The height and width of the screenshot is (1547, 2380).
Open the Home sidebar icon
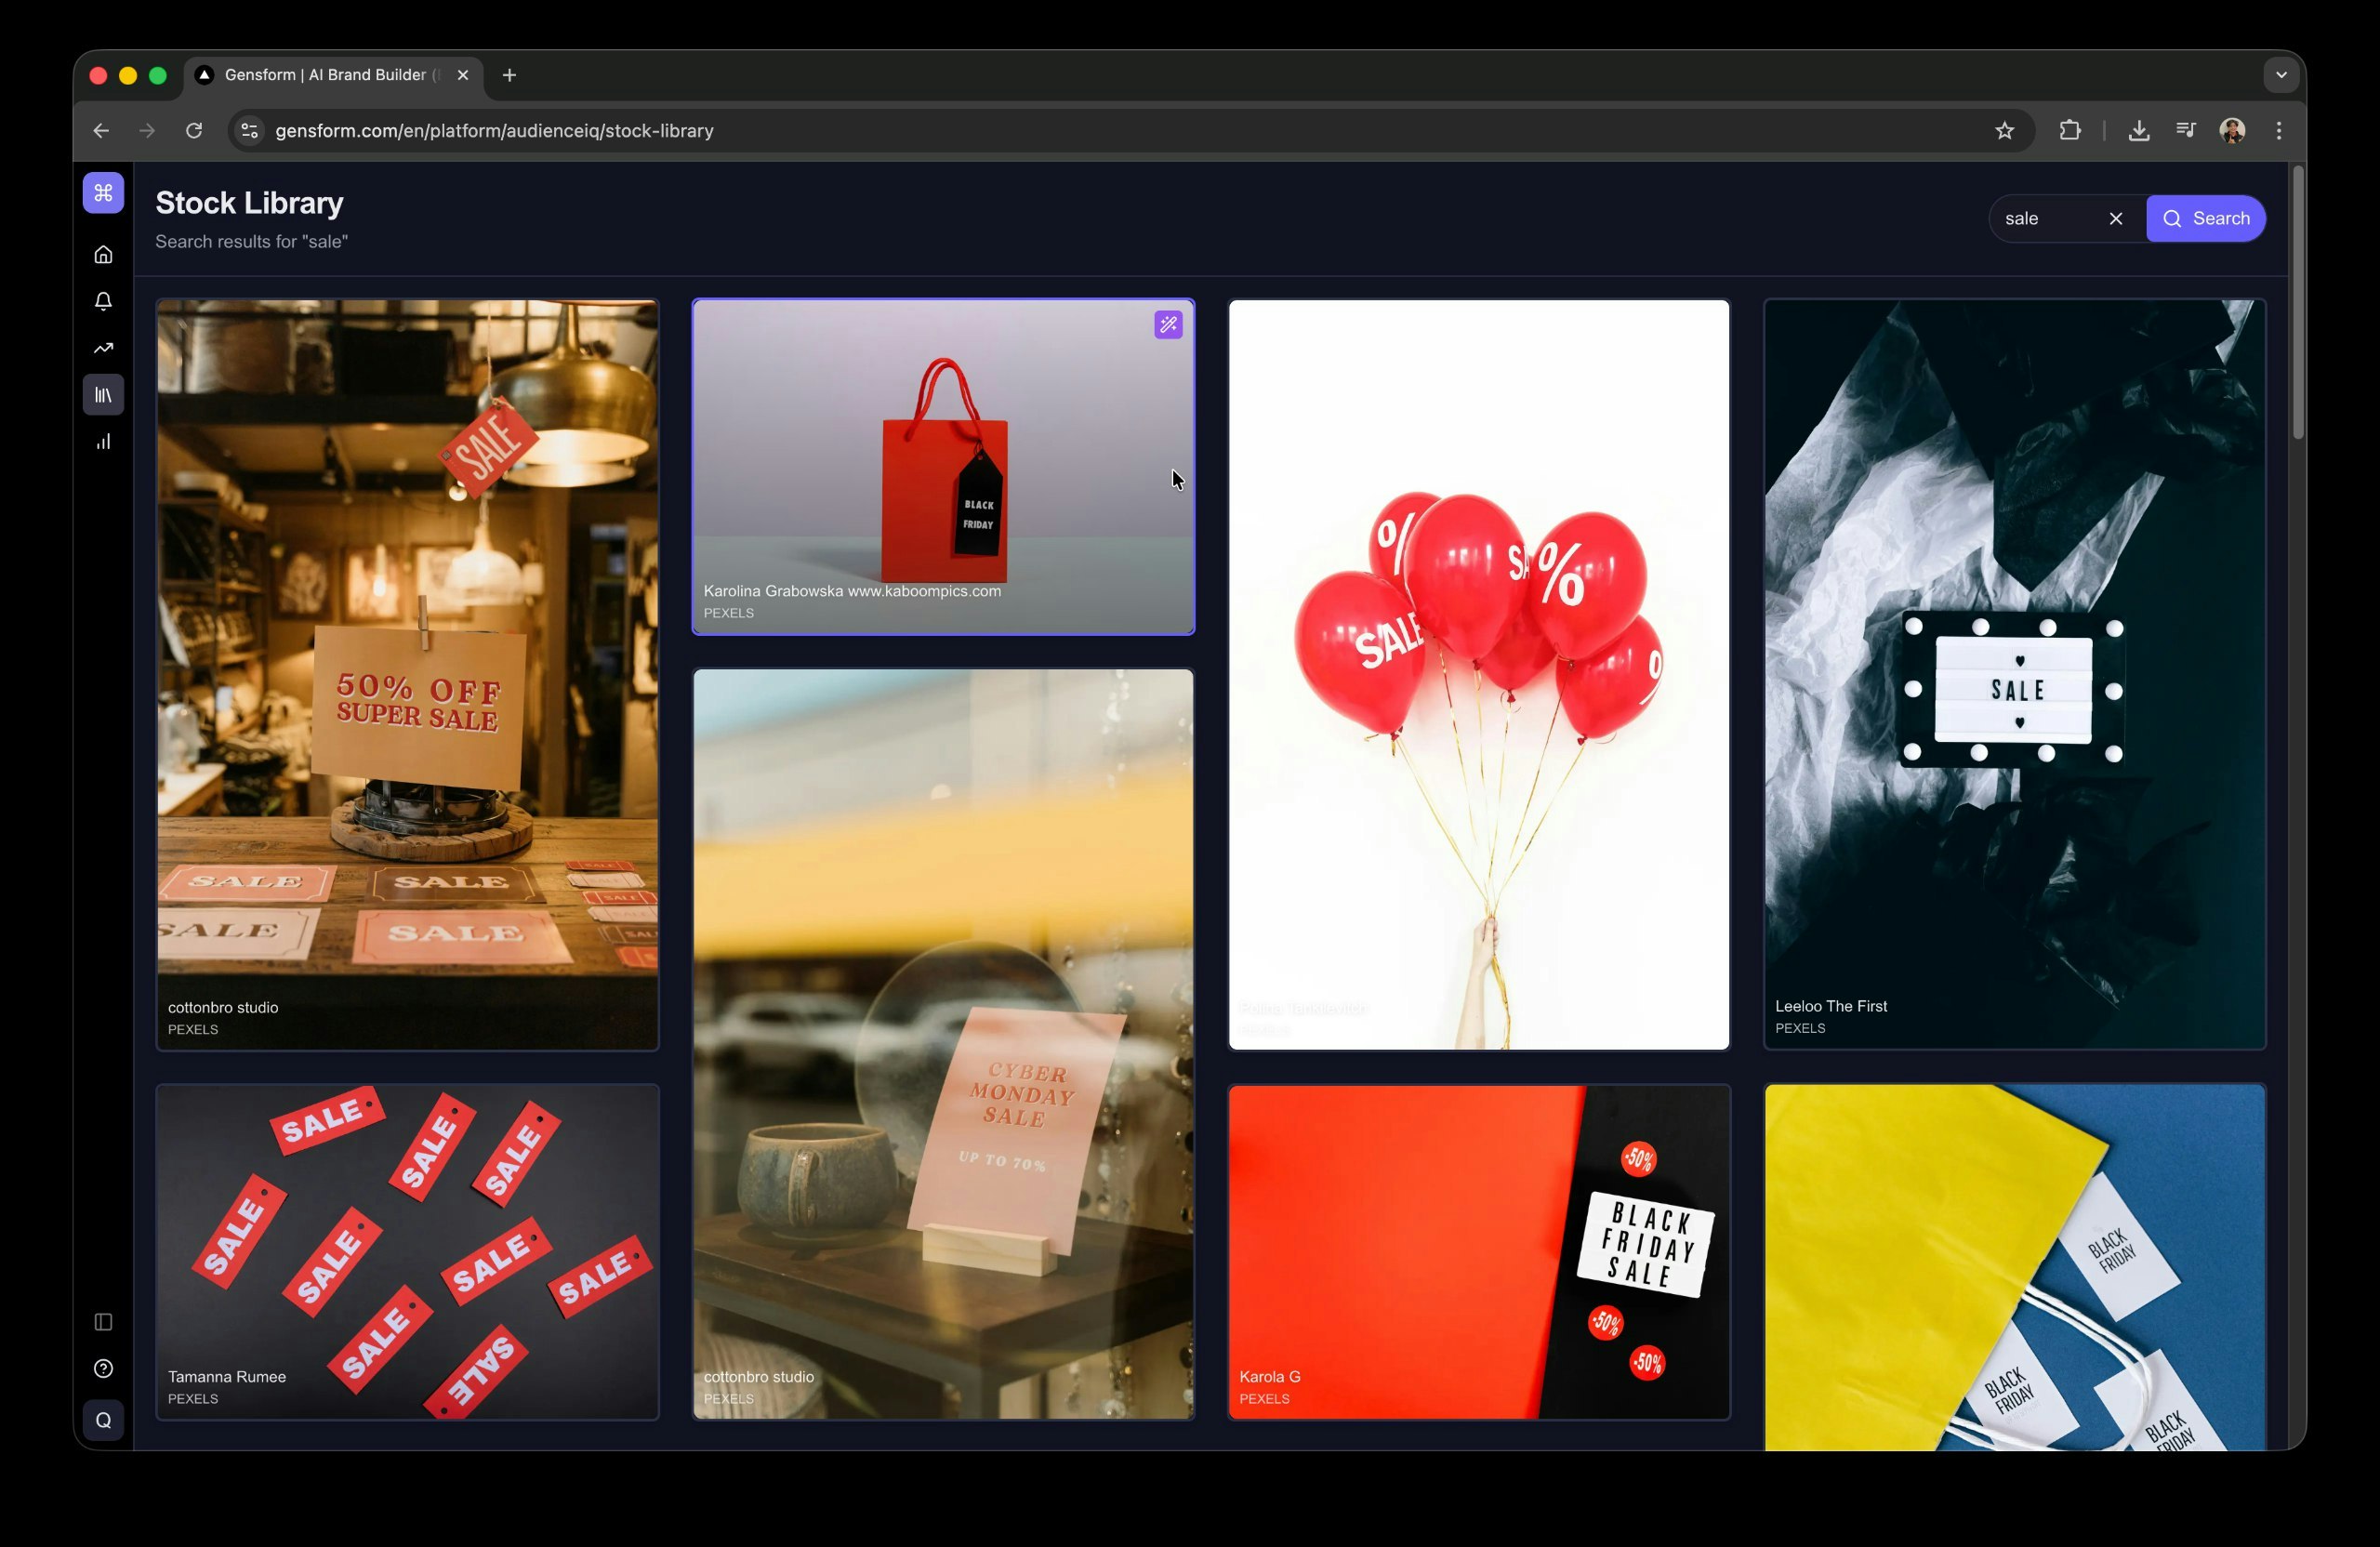[103, 254]
